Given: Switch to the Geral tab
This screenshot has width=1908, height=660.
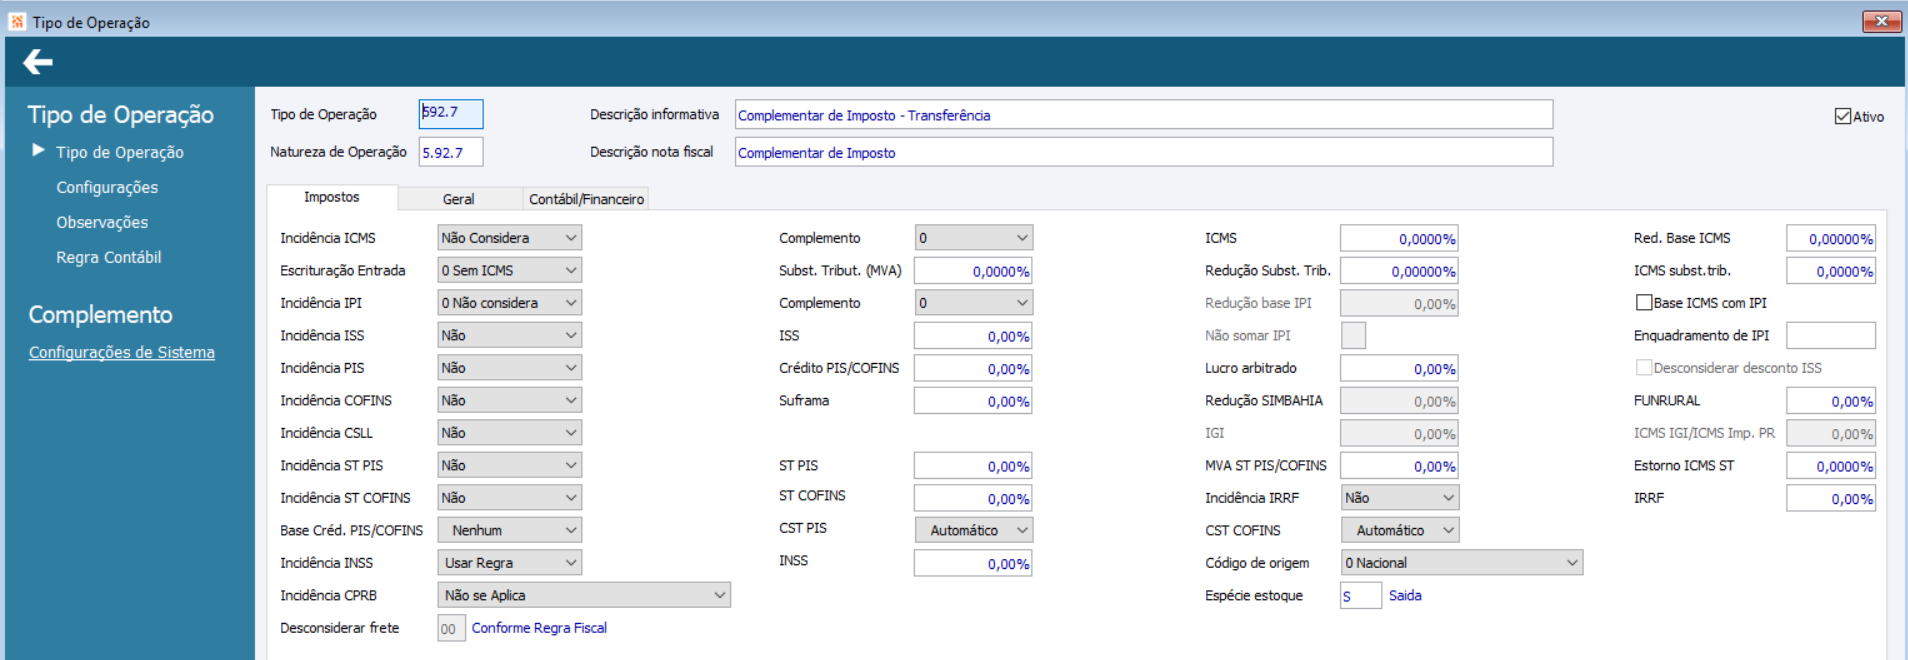Looking at the screenshot, I should coord(459,199).
